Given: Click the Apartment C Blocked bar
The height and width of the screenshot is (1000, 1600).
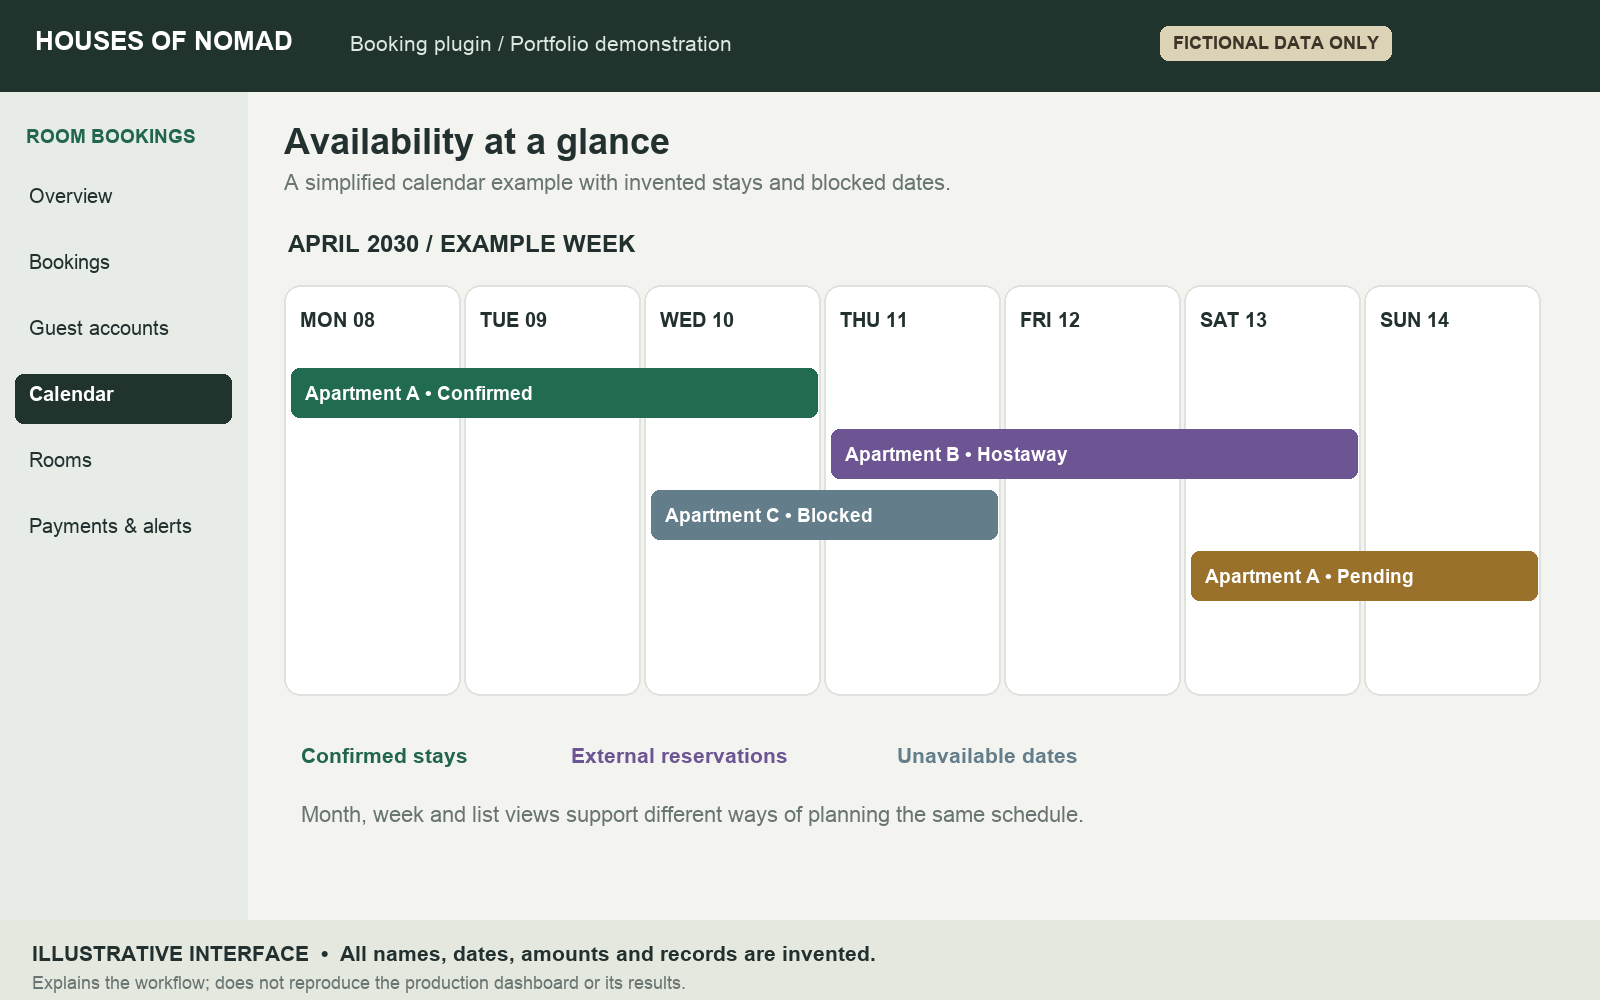Looking at the screenshot, I should click(824, 515).
